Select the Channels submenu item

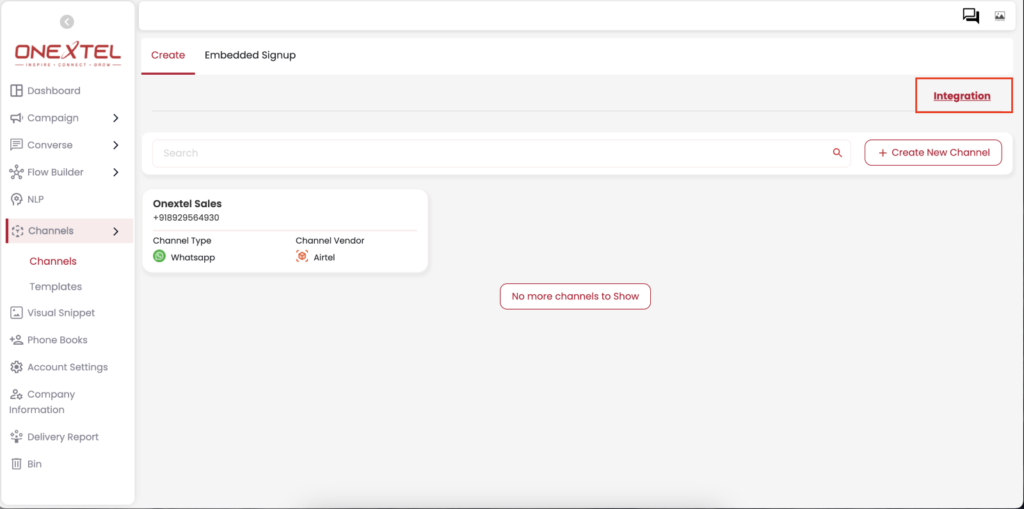pyautogui.click(x=53, y=261)
